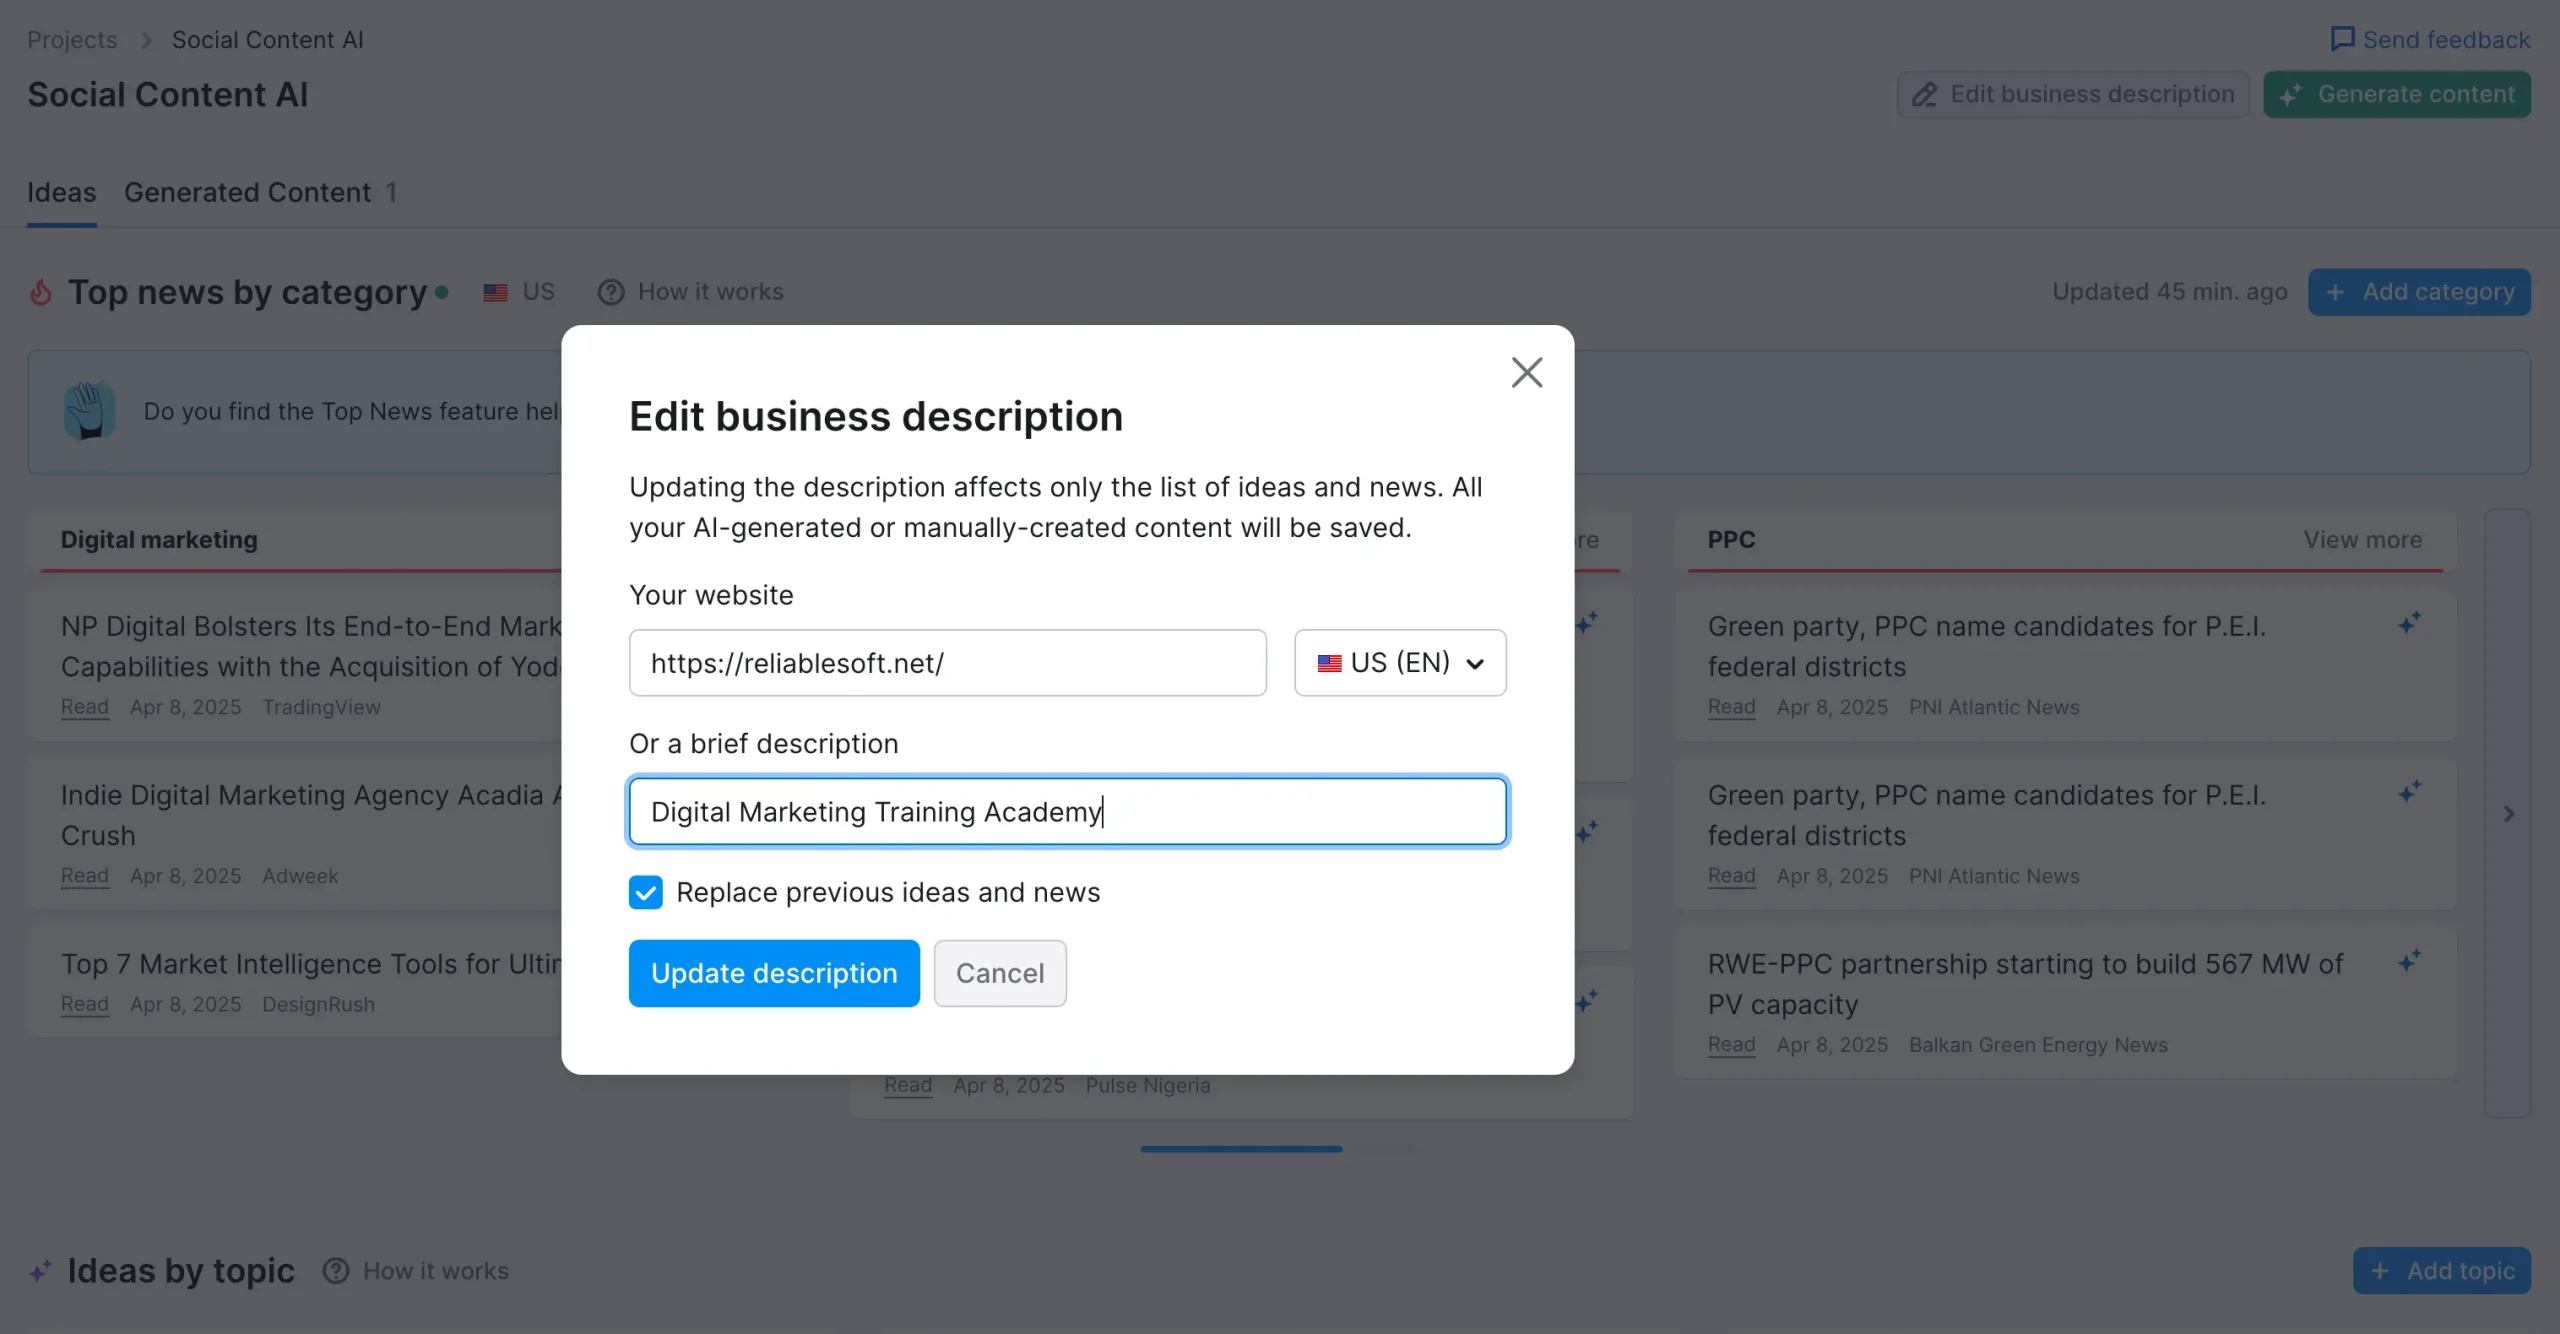Select the Ideas tab
The image size is (2560, 1334).
click(x=61, y=192)
